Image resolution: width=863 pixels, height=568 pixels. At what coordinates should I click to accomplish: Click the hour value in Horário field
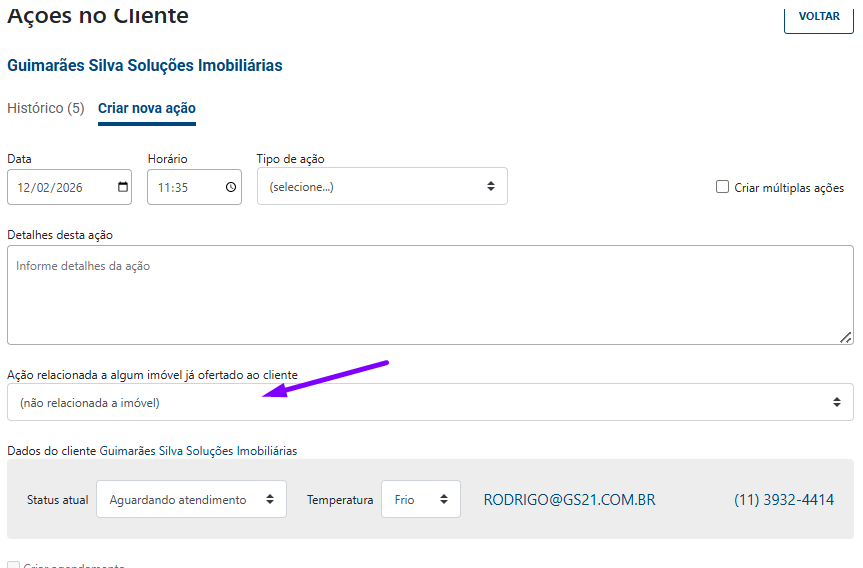pyautogui.click(x=164, y=187)
